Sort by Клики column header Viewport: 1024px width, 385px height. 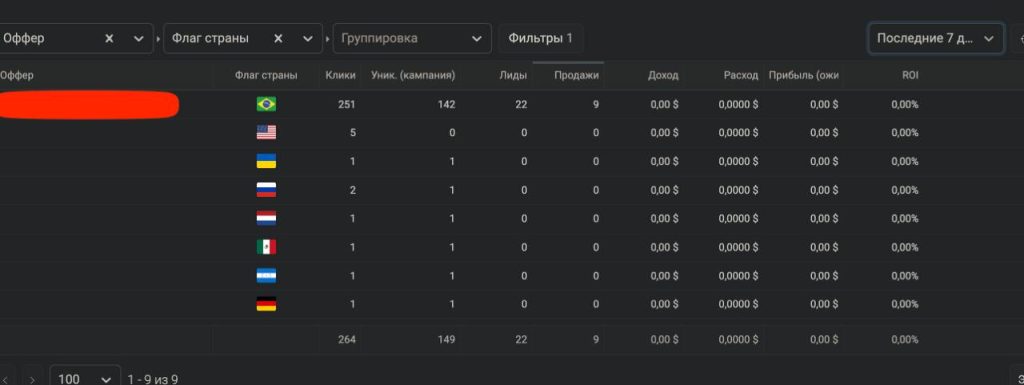340,76
